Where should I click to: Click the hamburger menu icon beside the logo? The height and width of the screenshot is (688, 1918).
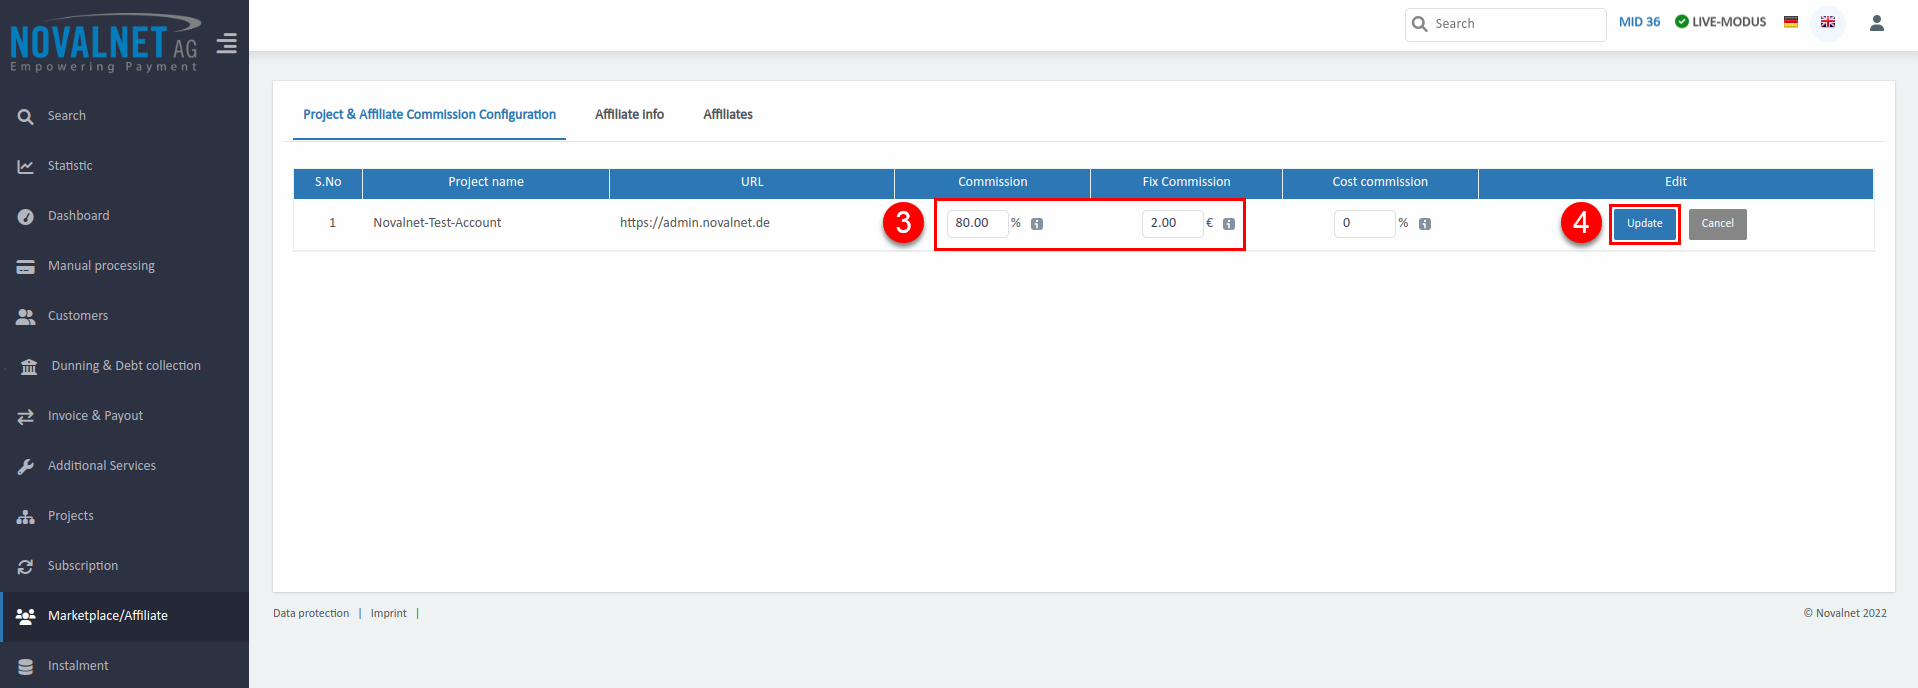[x=227, y=44]
